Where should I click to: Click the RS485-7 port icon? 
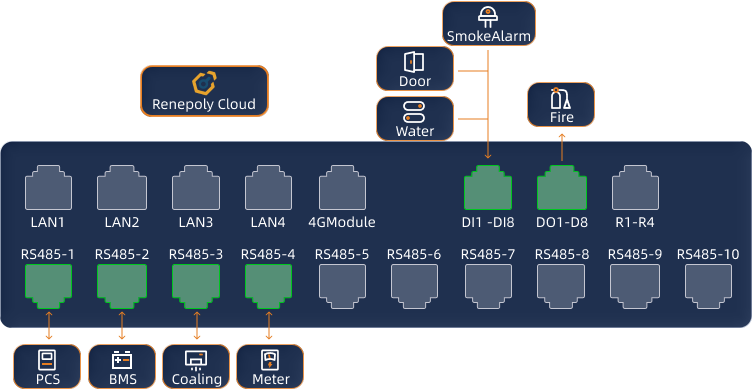(x=488, y=286)
